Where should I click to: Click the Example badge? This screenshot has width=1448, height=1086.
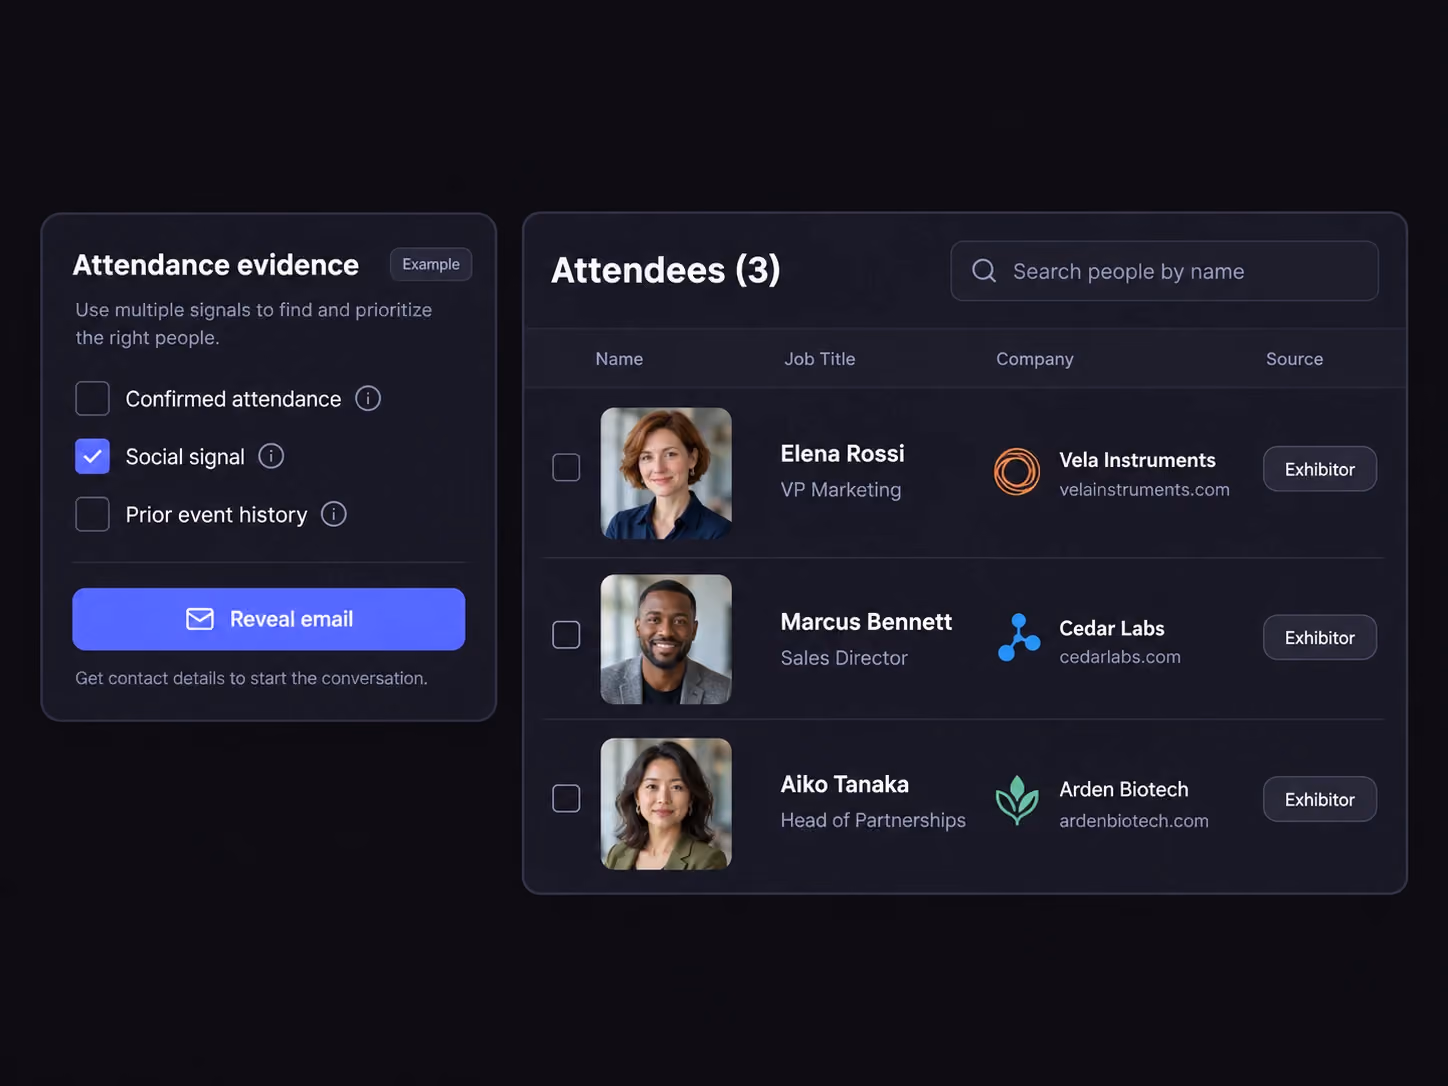pyautogui.click(x=431, y=264)
